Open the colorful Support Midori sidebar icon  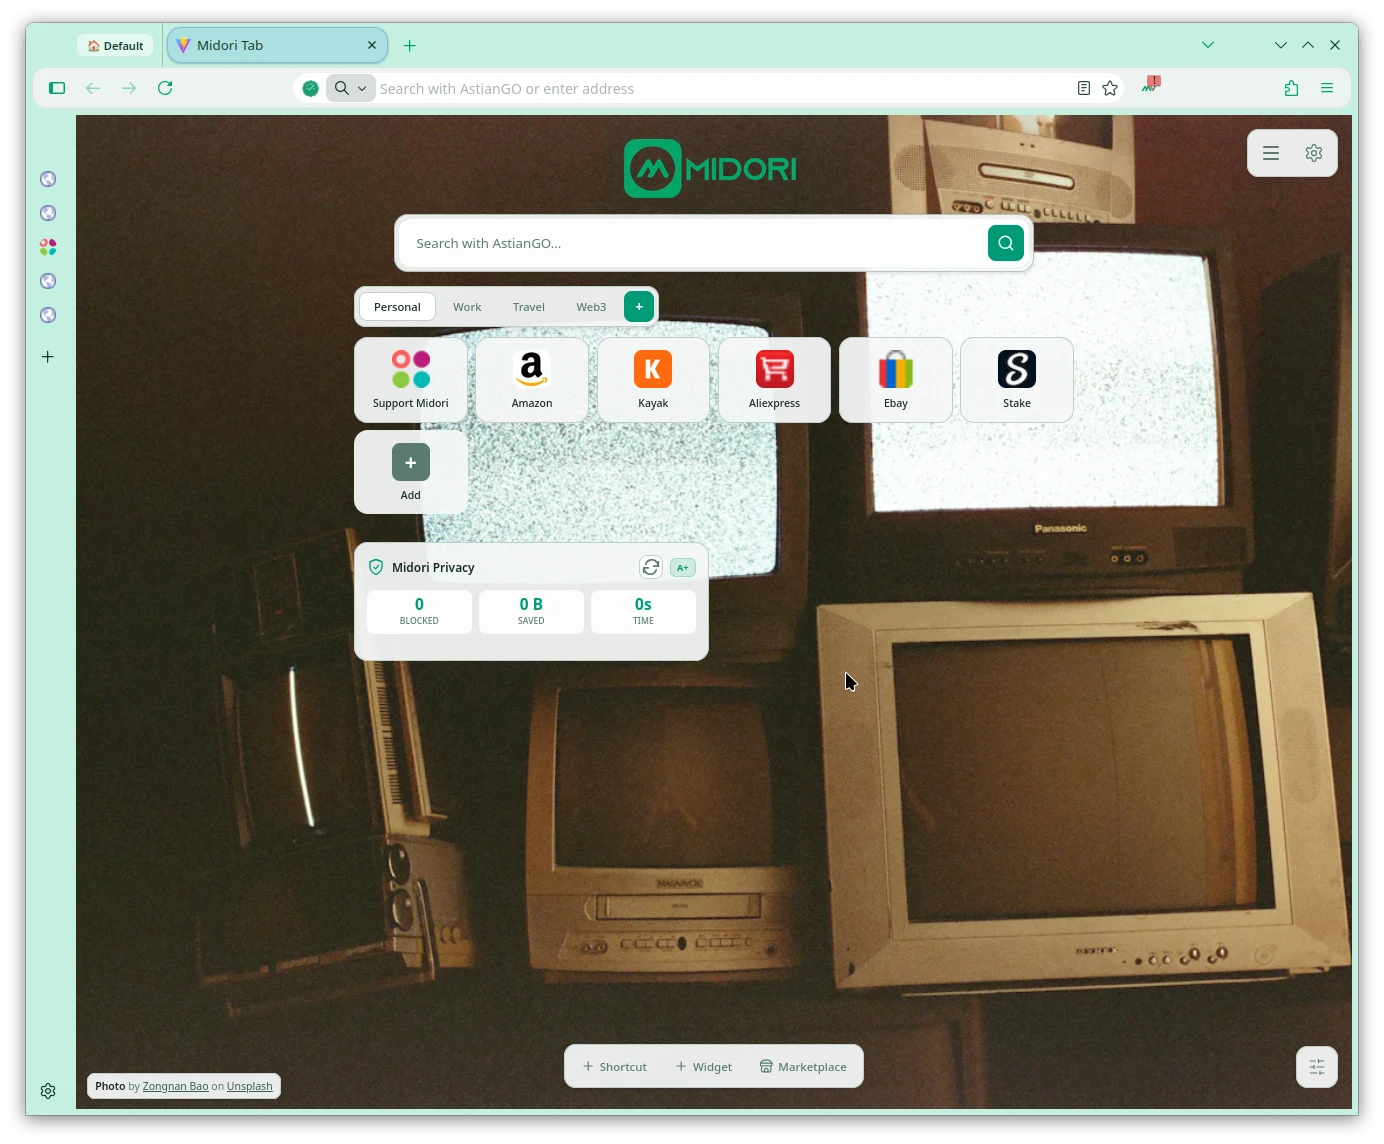[x=48, y=247]
